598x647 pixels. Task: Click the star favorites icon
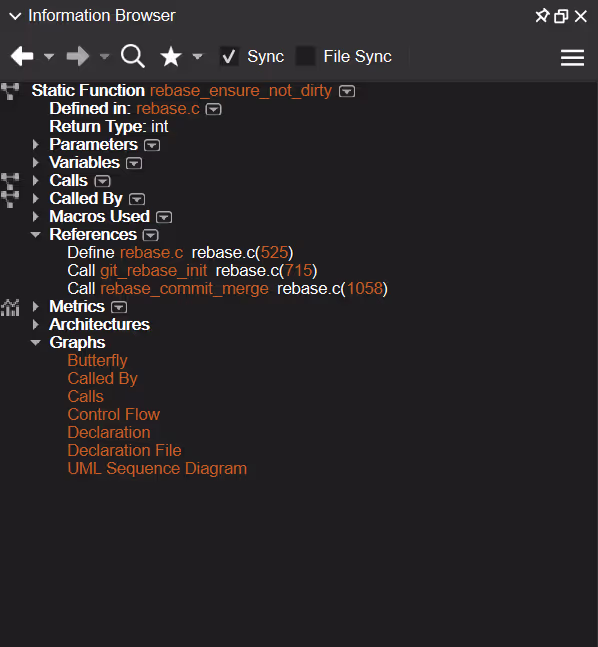coord(171,57)
